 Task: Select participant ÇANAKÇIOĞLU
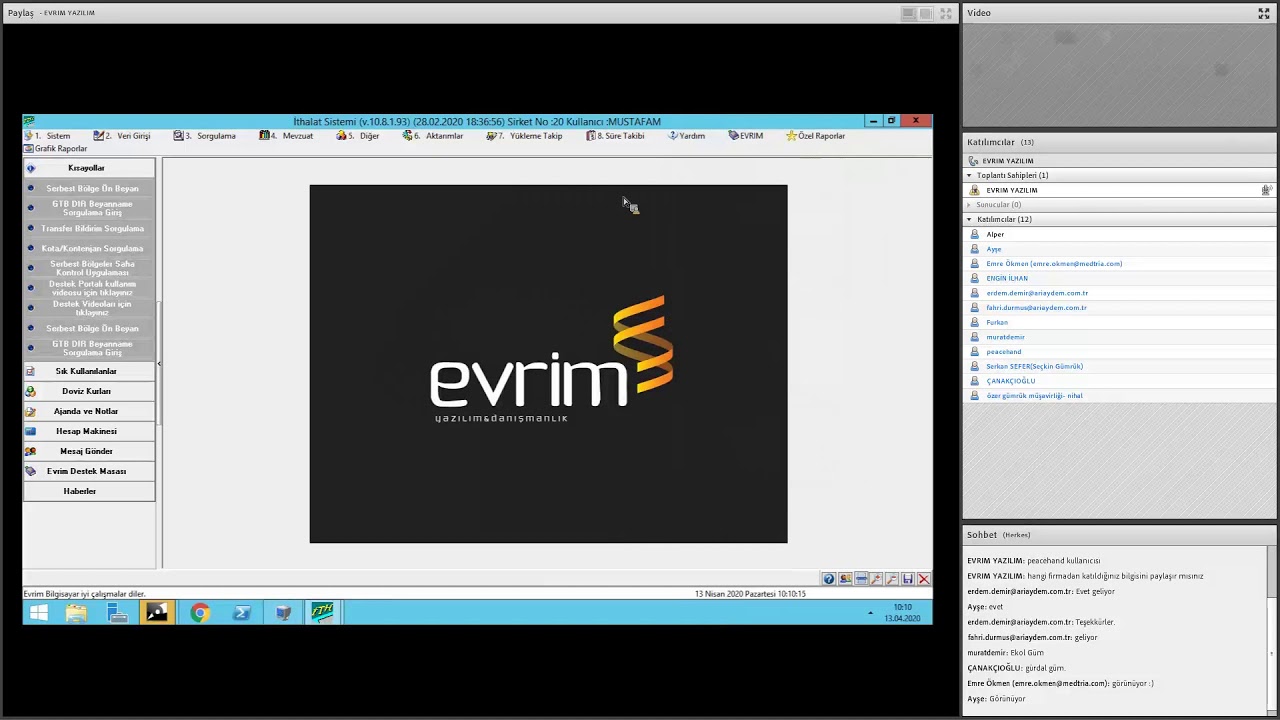pyautogui.click(x=1118, y=381)
